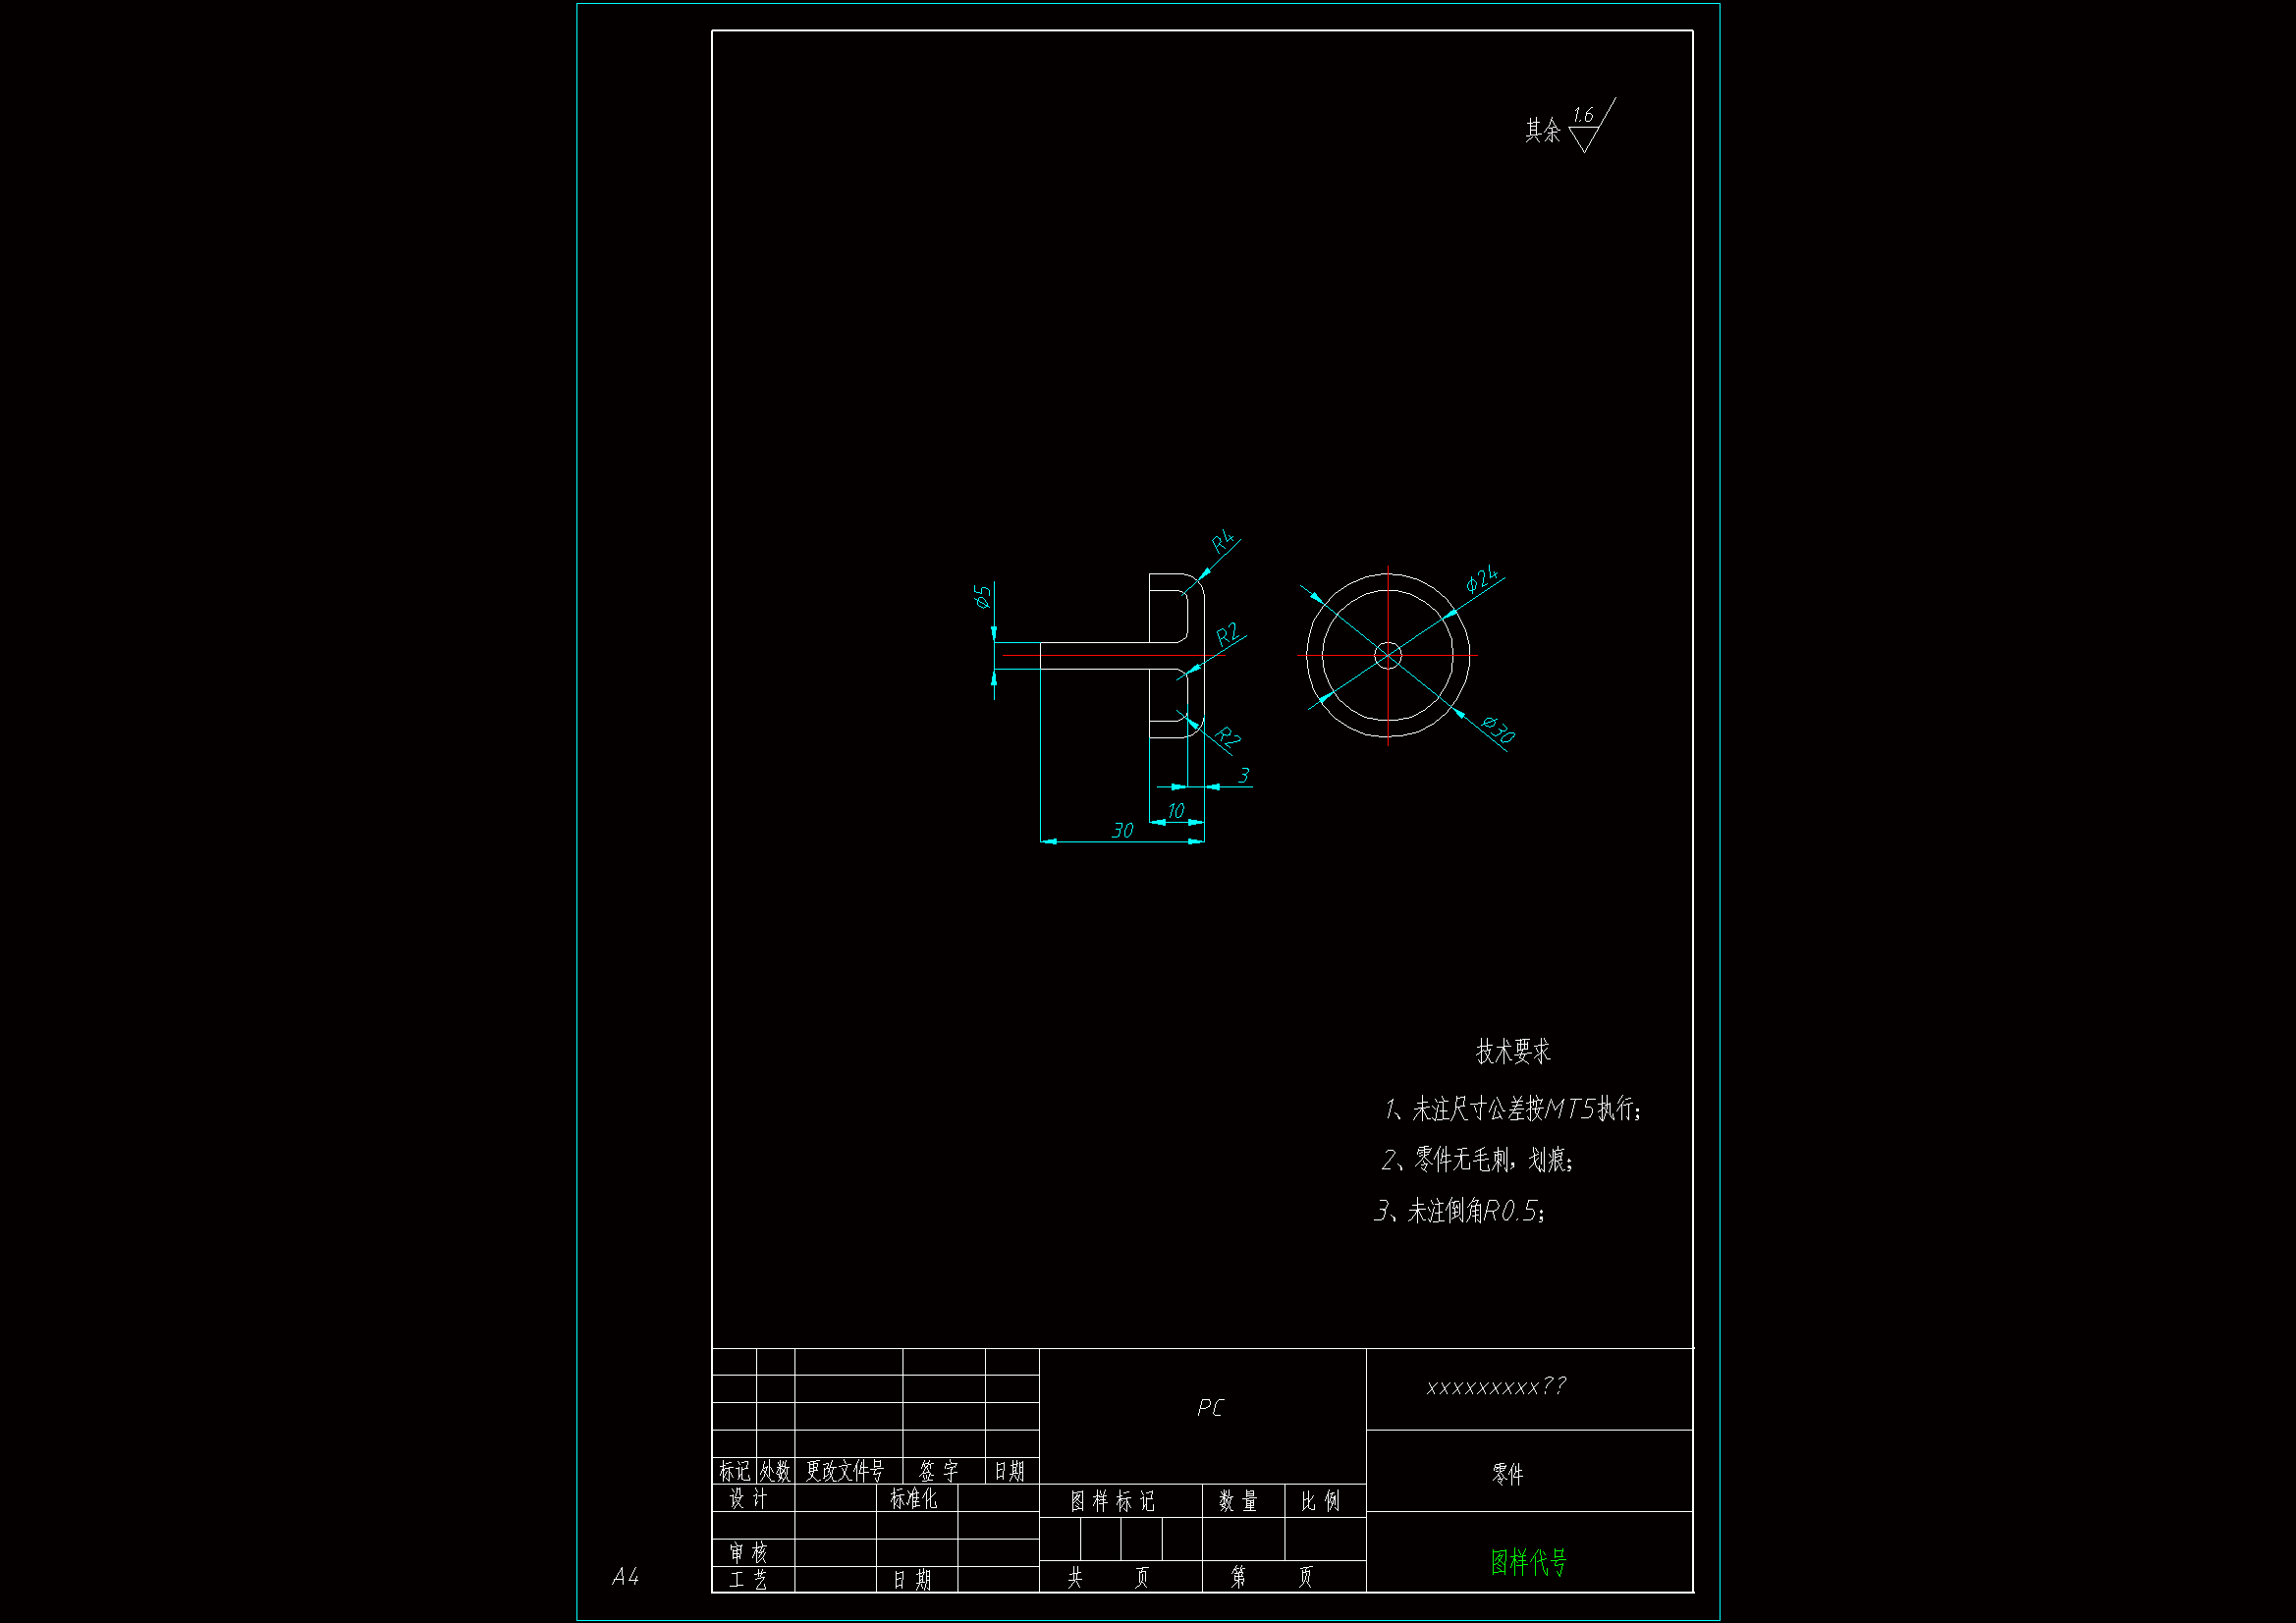Click the ø5 shaft diameter dimension
Viewport: 2296px width, 1623px height.
(983, 597)
